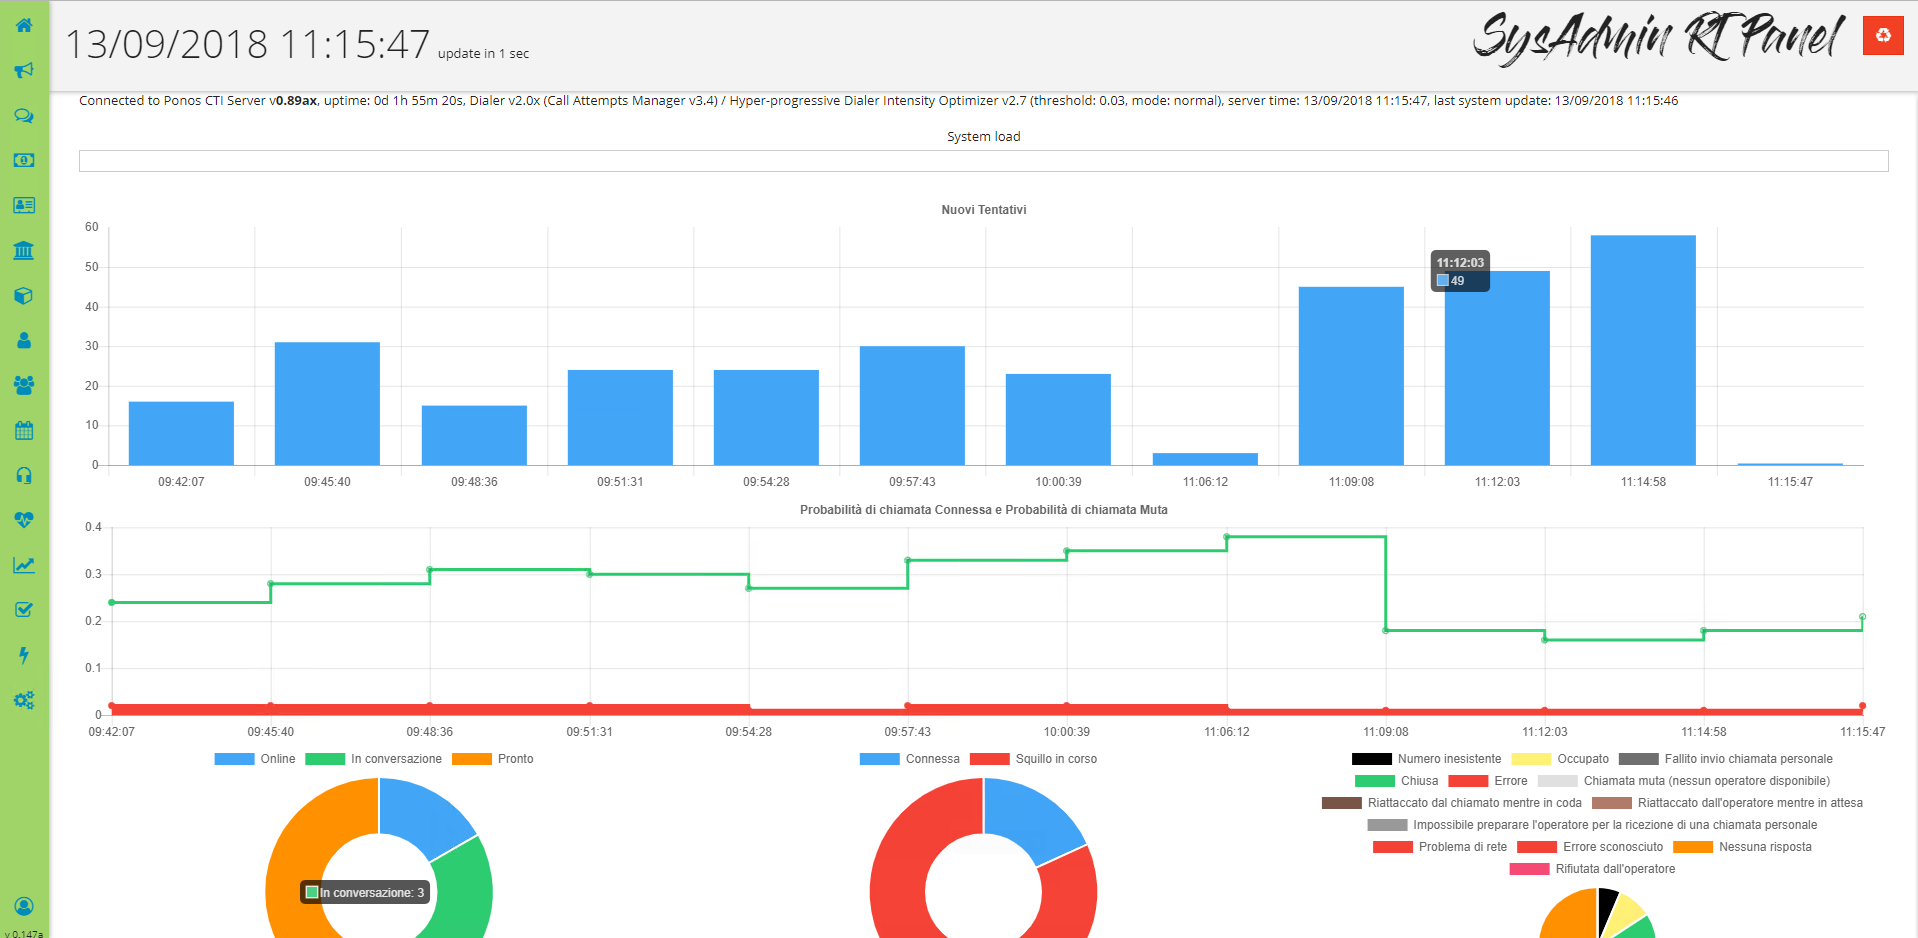The height and width of the screenshot is (938, 1918).
Task: Open the ID card contacts icon
Action: tap(24, 205)
